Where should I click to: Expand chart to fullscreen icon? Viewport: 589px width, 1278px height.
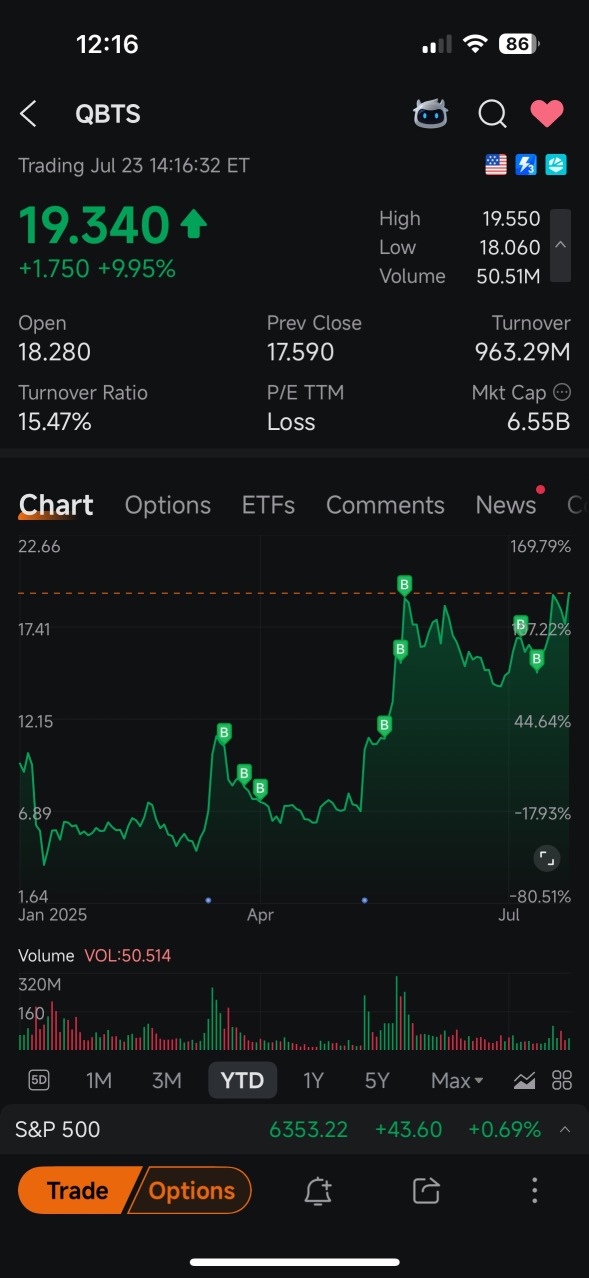546,858
